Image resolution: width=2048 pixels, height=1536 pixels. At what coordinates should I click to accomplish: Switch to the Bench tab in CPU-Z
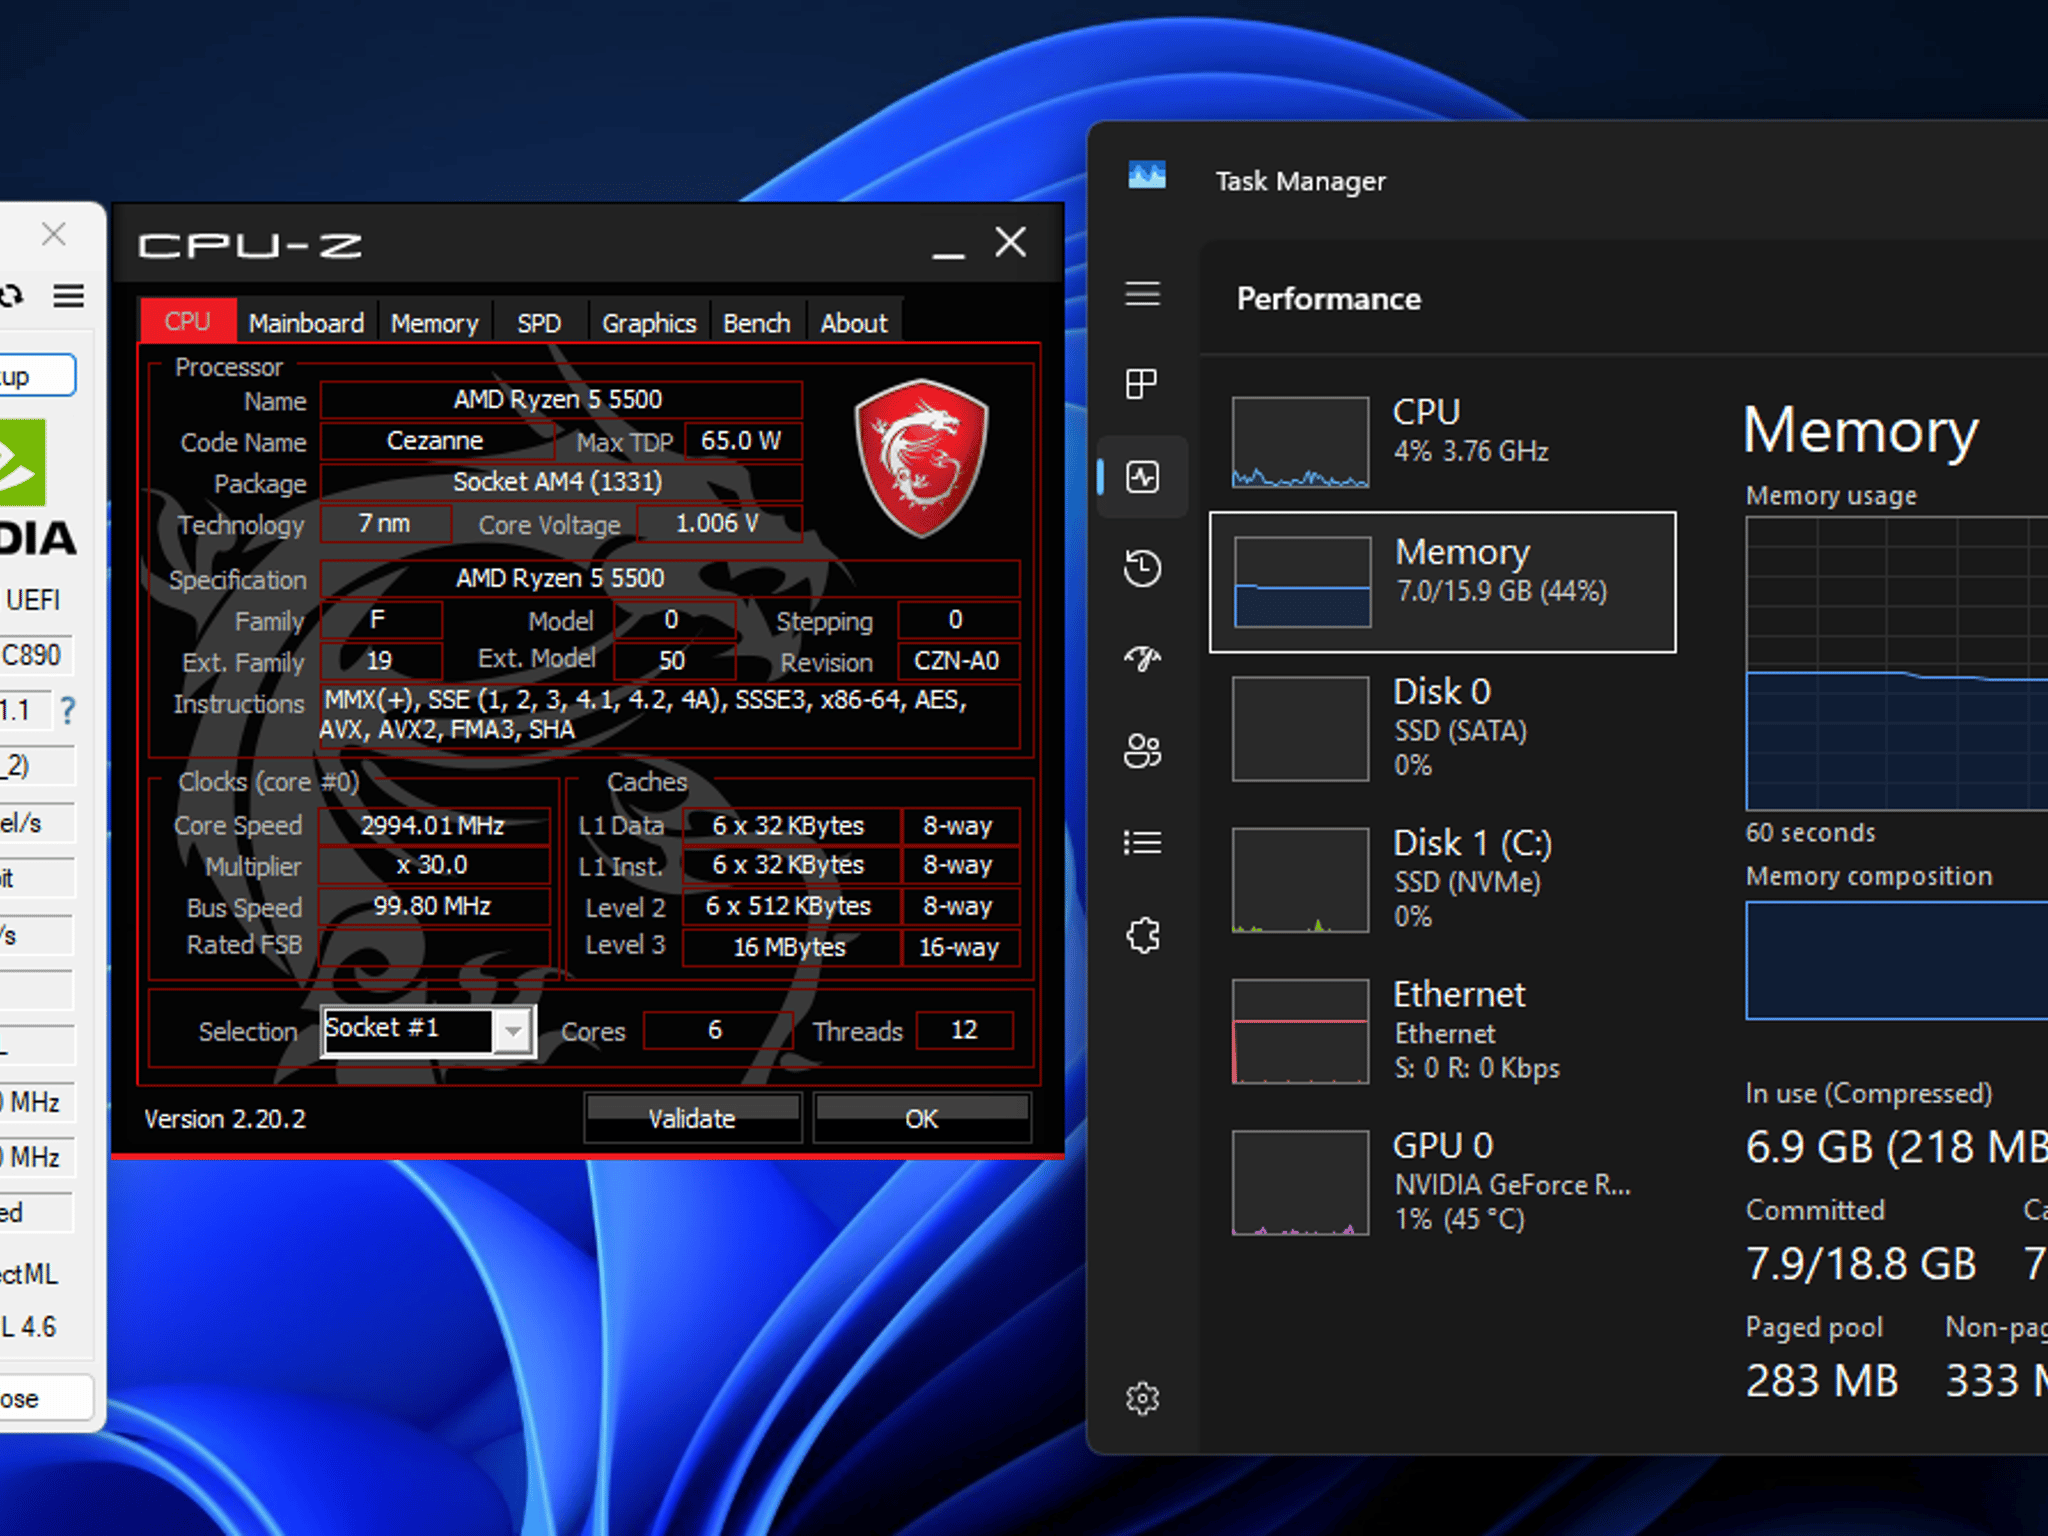pos(757,323)
